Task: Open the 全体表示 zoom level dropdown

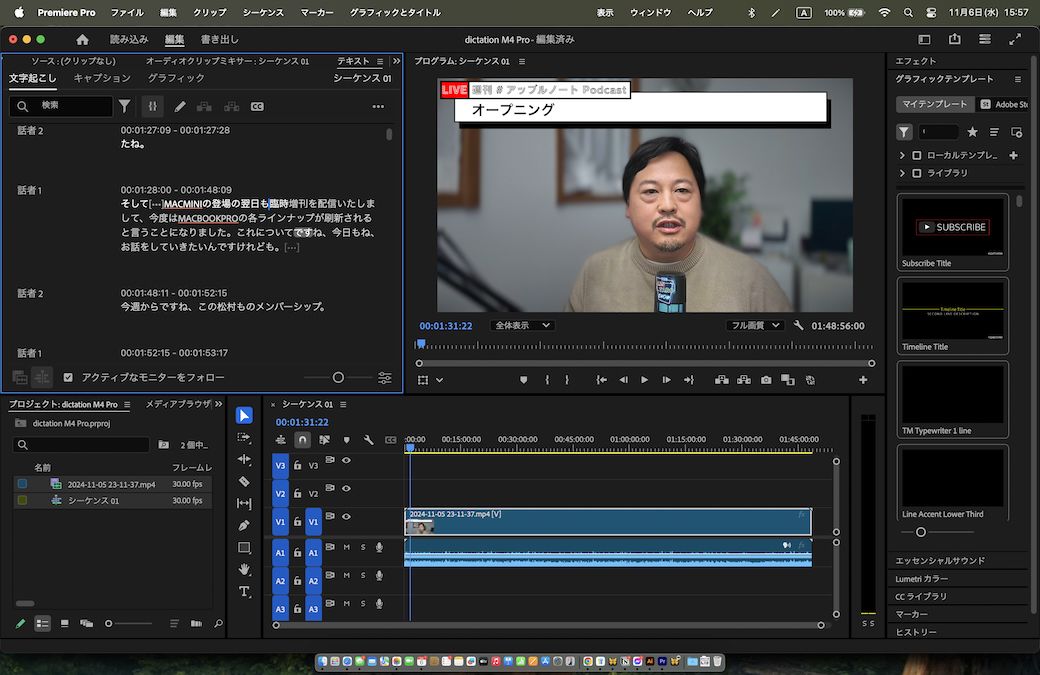Action: 521,326
